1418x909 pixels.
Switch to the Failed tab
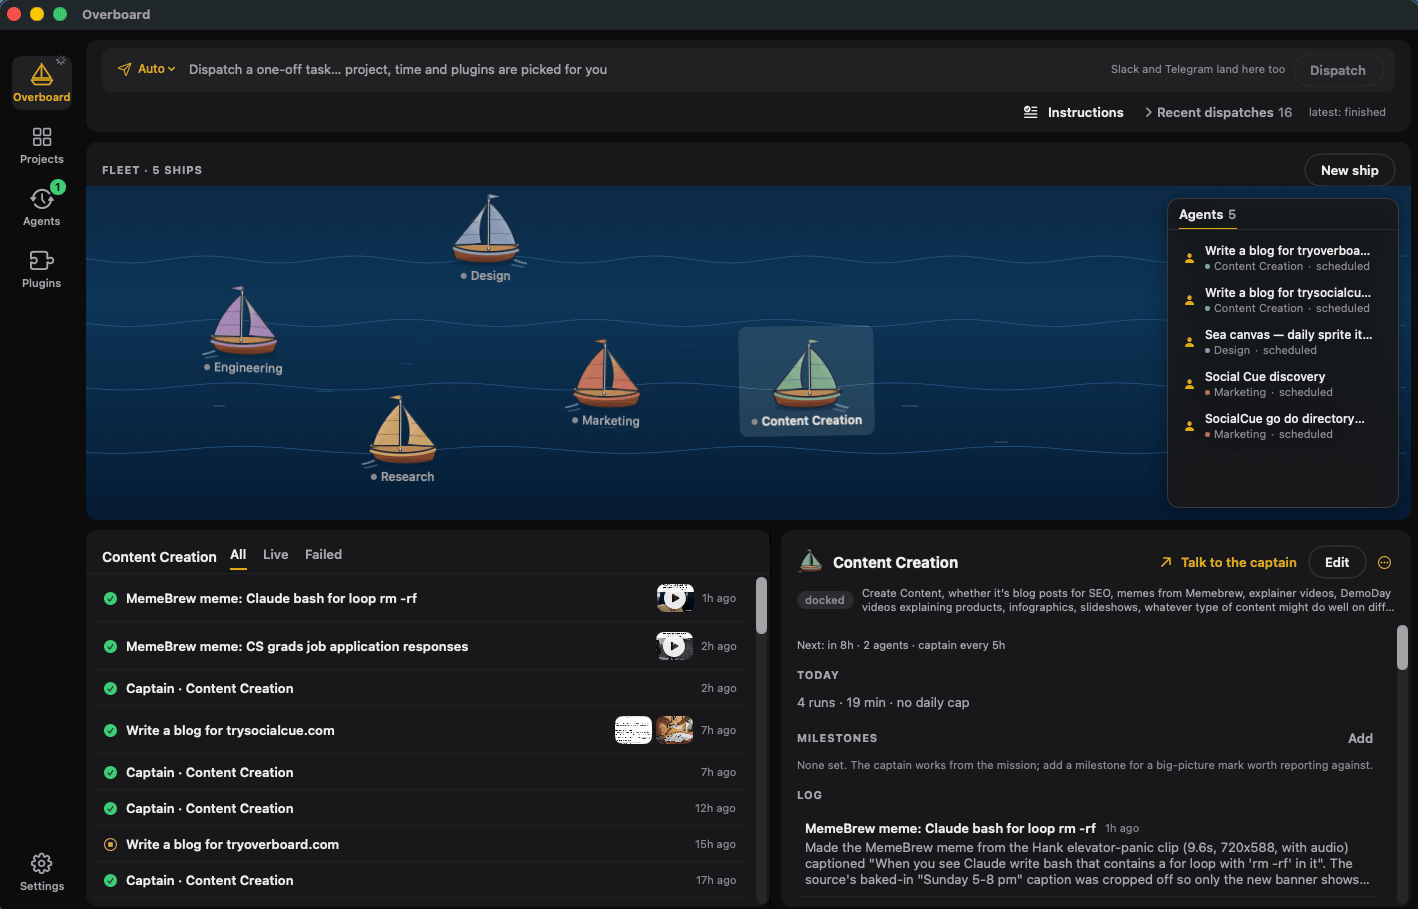click(x=323, y=555)
